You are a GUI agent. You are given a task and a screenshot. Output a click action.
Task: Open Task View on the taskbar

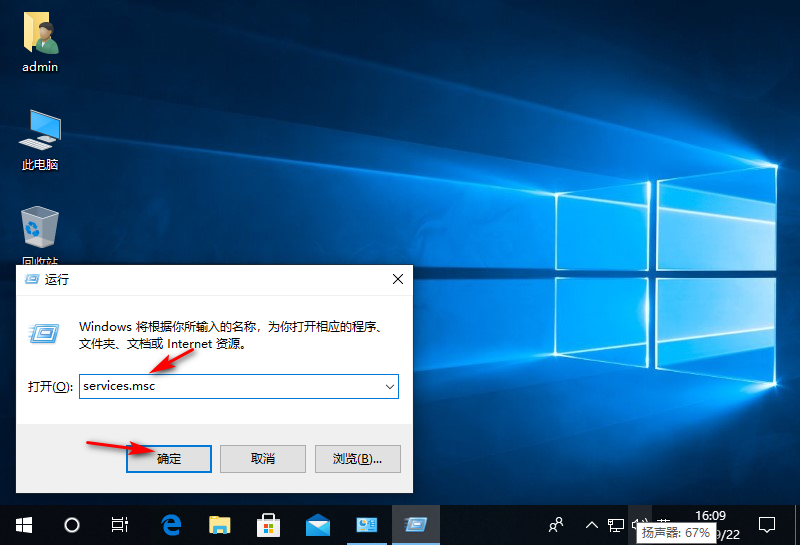pyautogui.click(x=120, y=524)
